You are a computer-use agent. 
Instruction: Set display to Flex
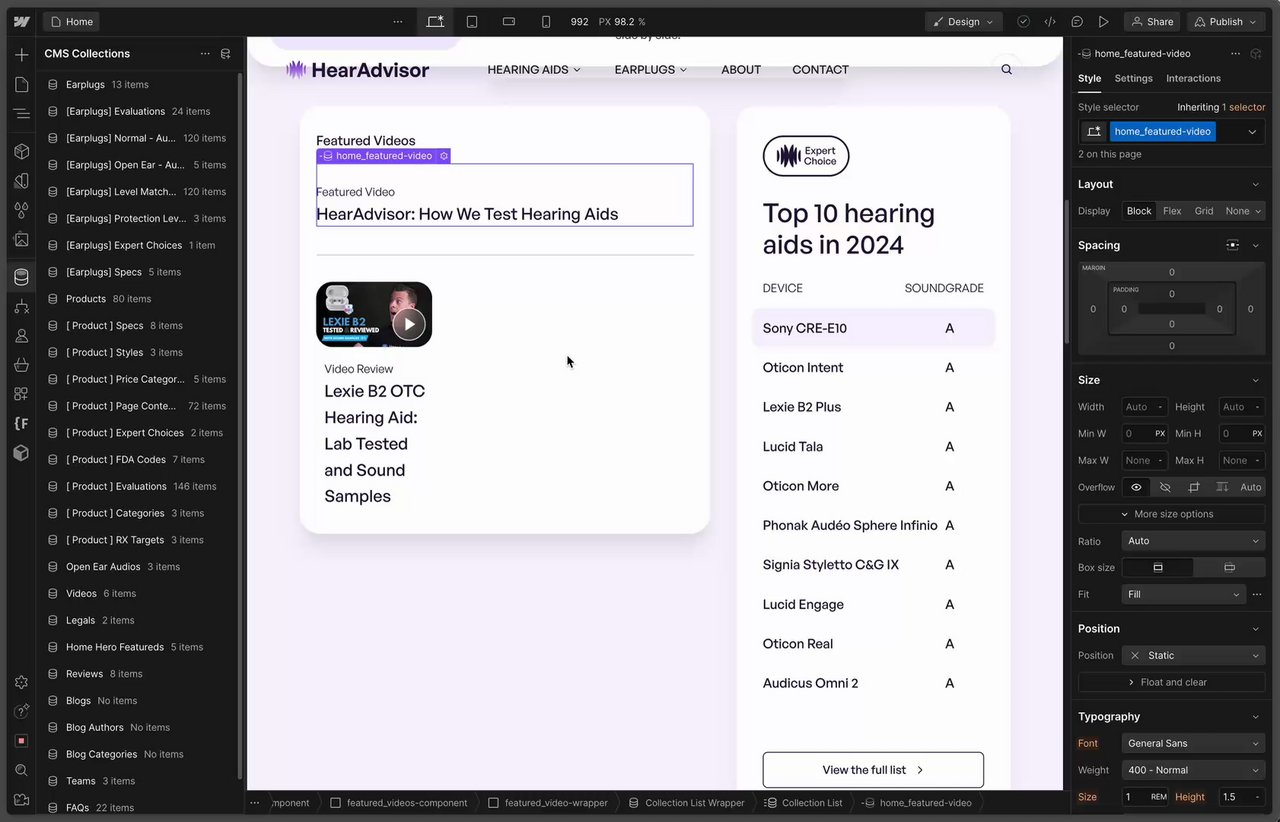(x=1172, y=211)
